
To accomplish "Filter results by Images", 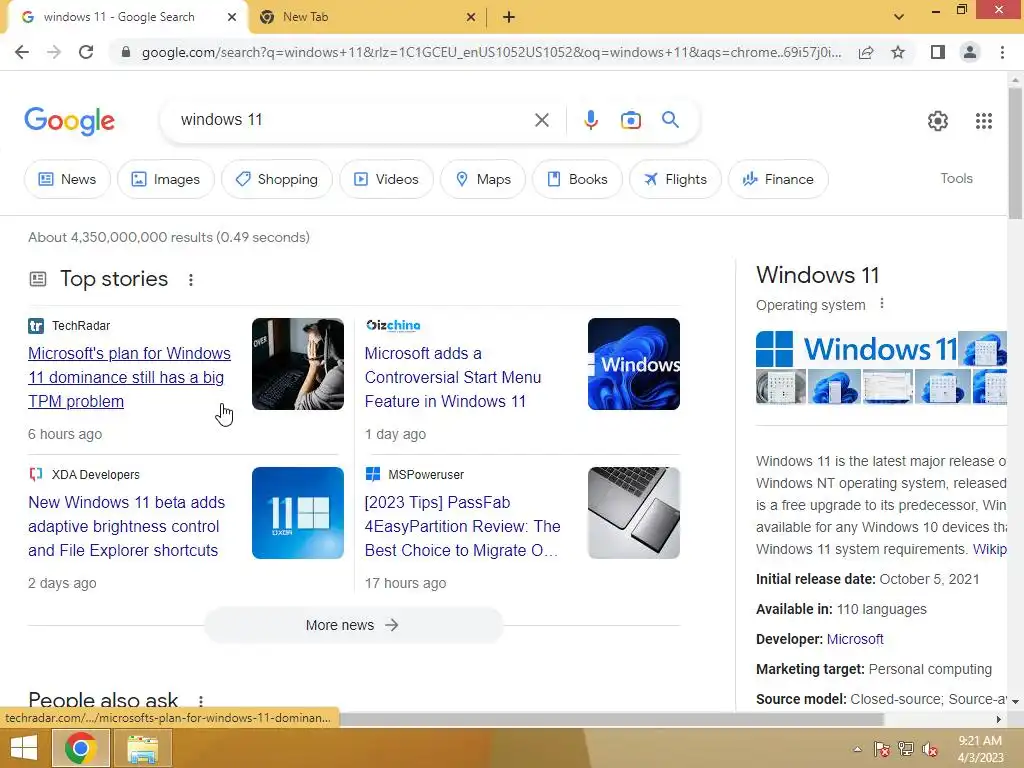I will coord(166,179).
